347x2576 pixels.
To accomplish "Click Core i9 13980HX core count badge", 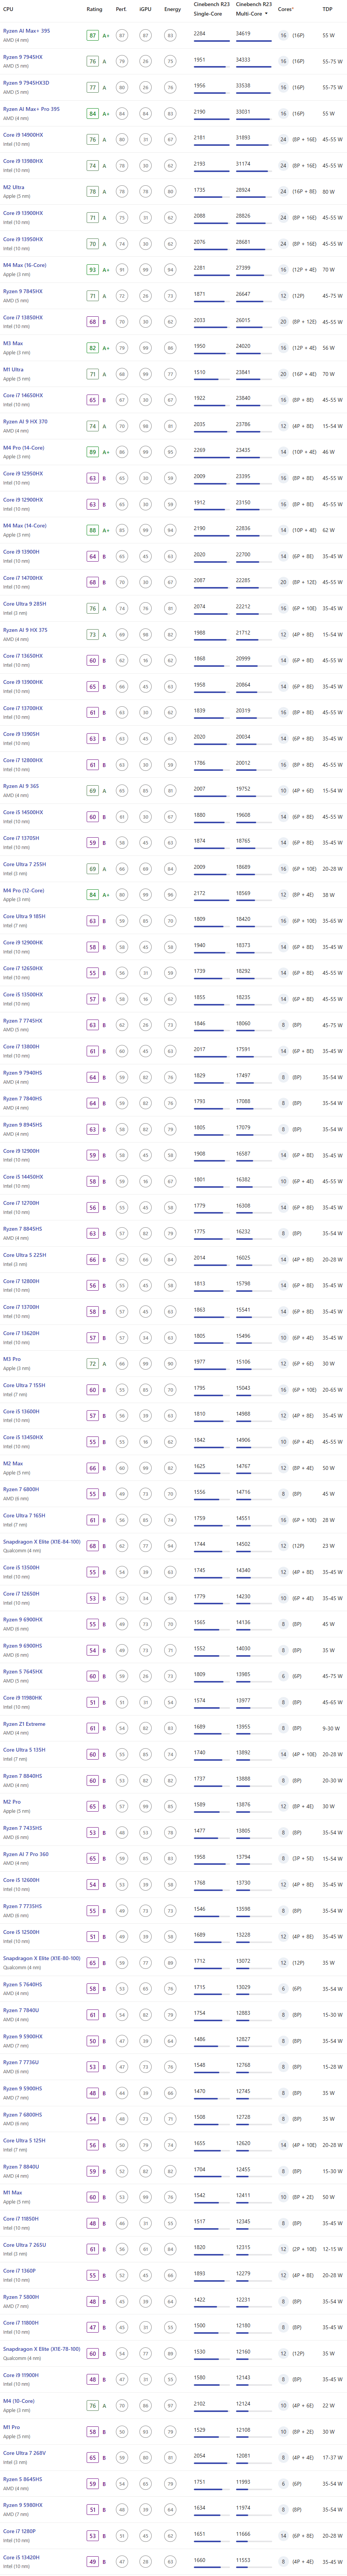I will tap(283, 166).
